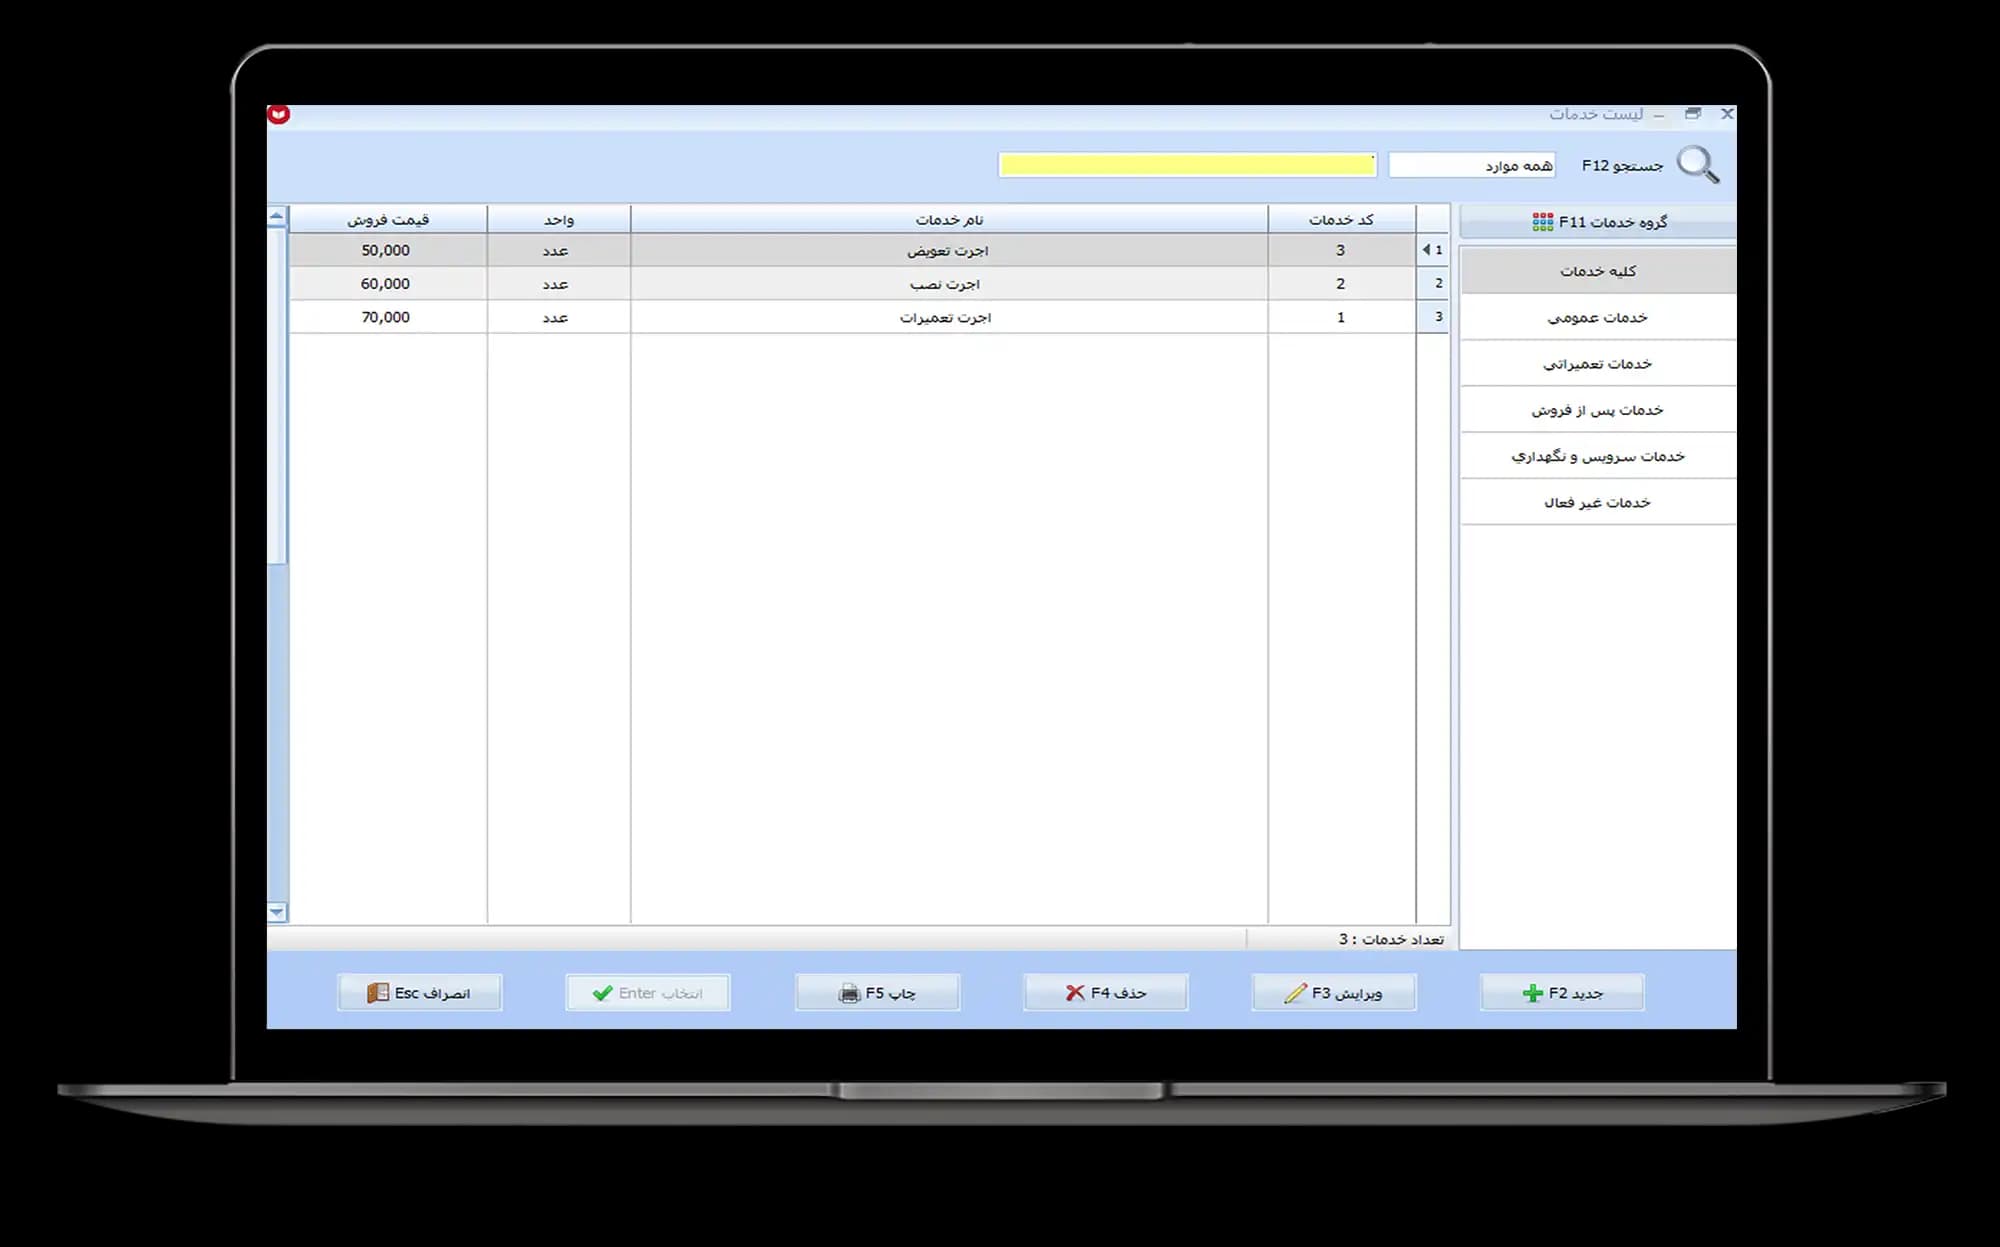Click the تعداد خدمات : 3 status text

coord(1391,939)
